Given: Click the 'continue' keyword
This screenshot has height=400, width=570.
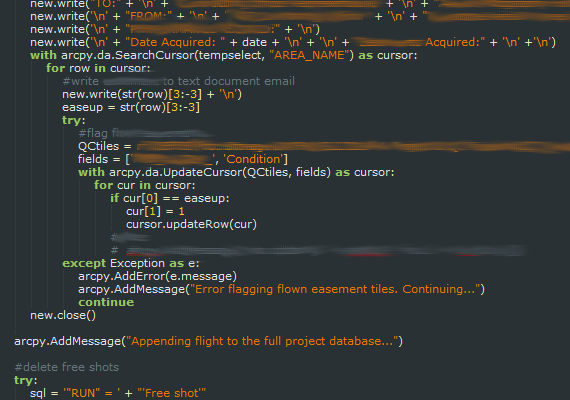Looking at the screenshot, I should (106, 302).
